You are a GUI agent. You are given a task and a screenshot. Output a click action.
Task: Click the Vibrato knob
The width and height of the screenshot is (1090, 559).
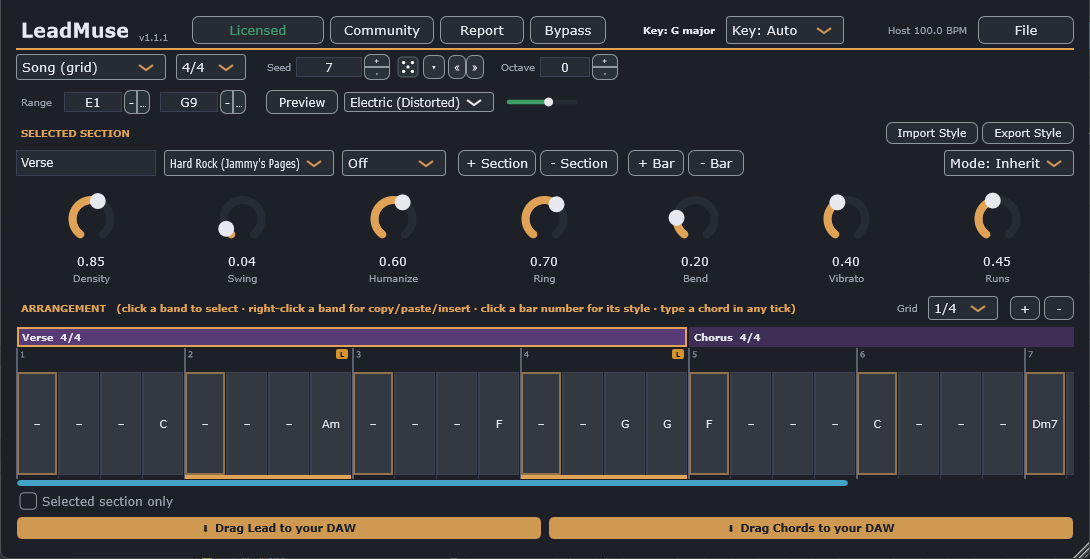[x=846, y=218]
